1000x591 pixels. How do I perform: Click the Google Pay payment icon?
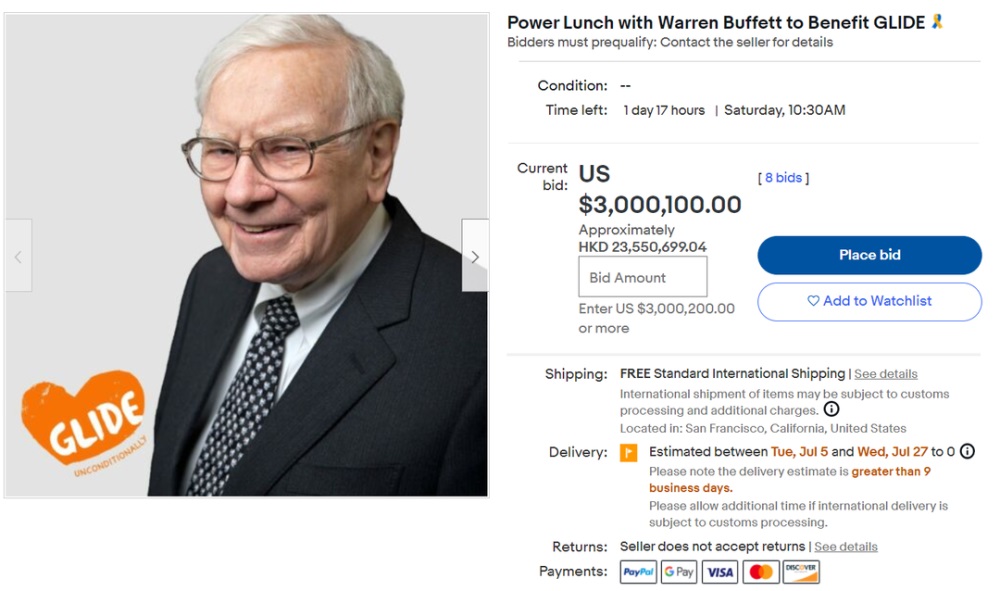tap(679, 572)
